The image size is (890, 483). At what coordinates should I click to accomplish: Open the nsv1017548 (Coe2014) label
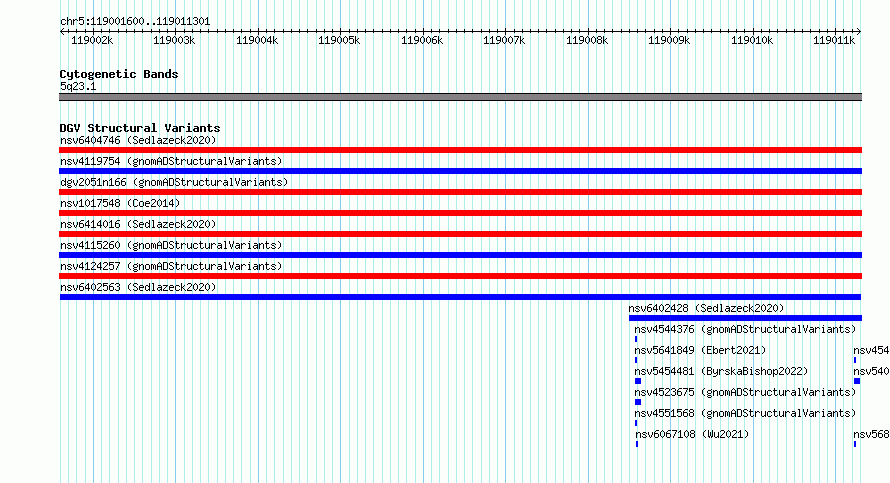120,203
